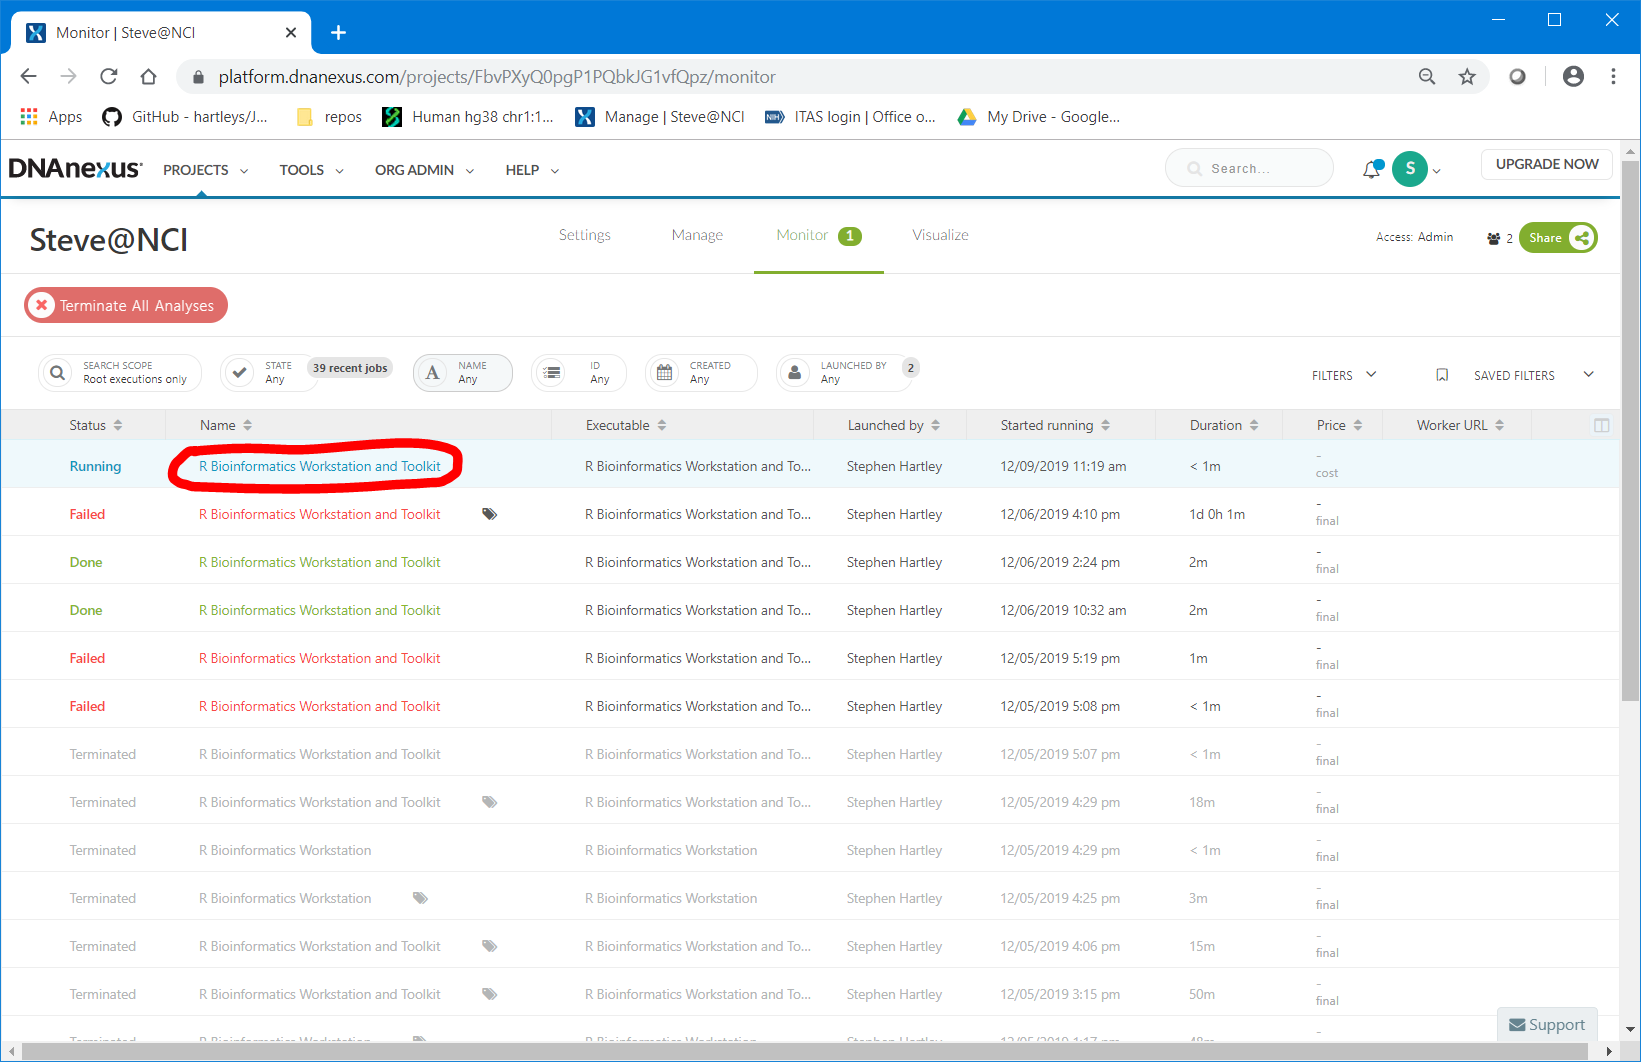Open the DNAnexus logo home link
Image resolution: width=1641 pixels, height=1062 pixels.
point(75,169)
